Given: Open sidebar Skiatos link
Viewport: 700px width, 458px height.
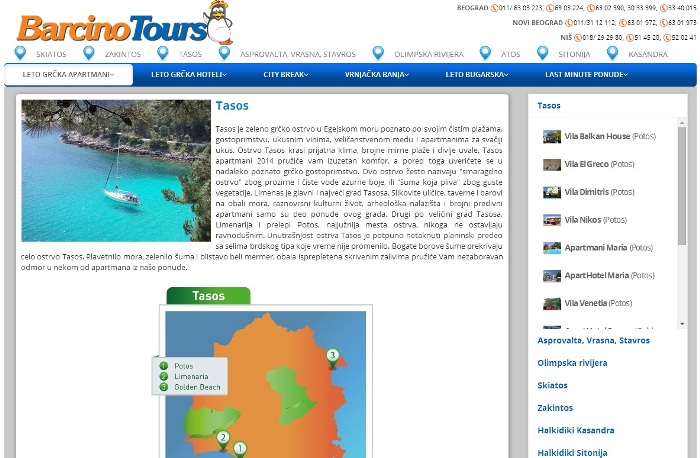Looking at the screenshot, I should click(x=552, y=385).
